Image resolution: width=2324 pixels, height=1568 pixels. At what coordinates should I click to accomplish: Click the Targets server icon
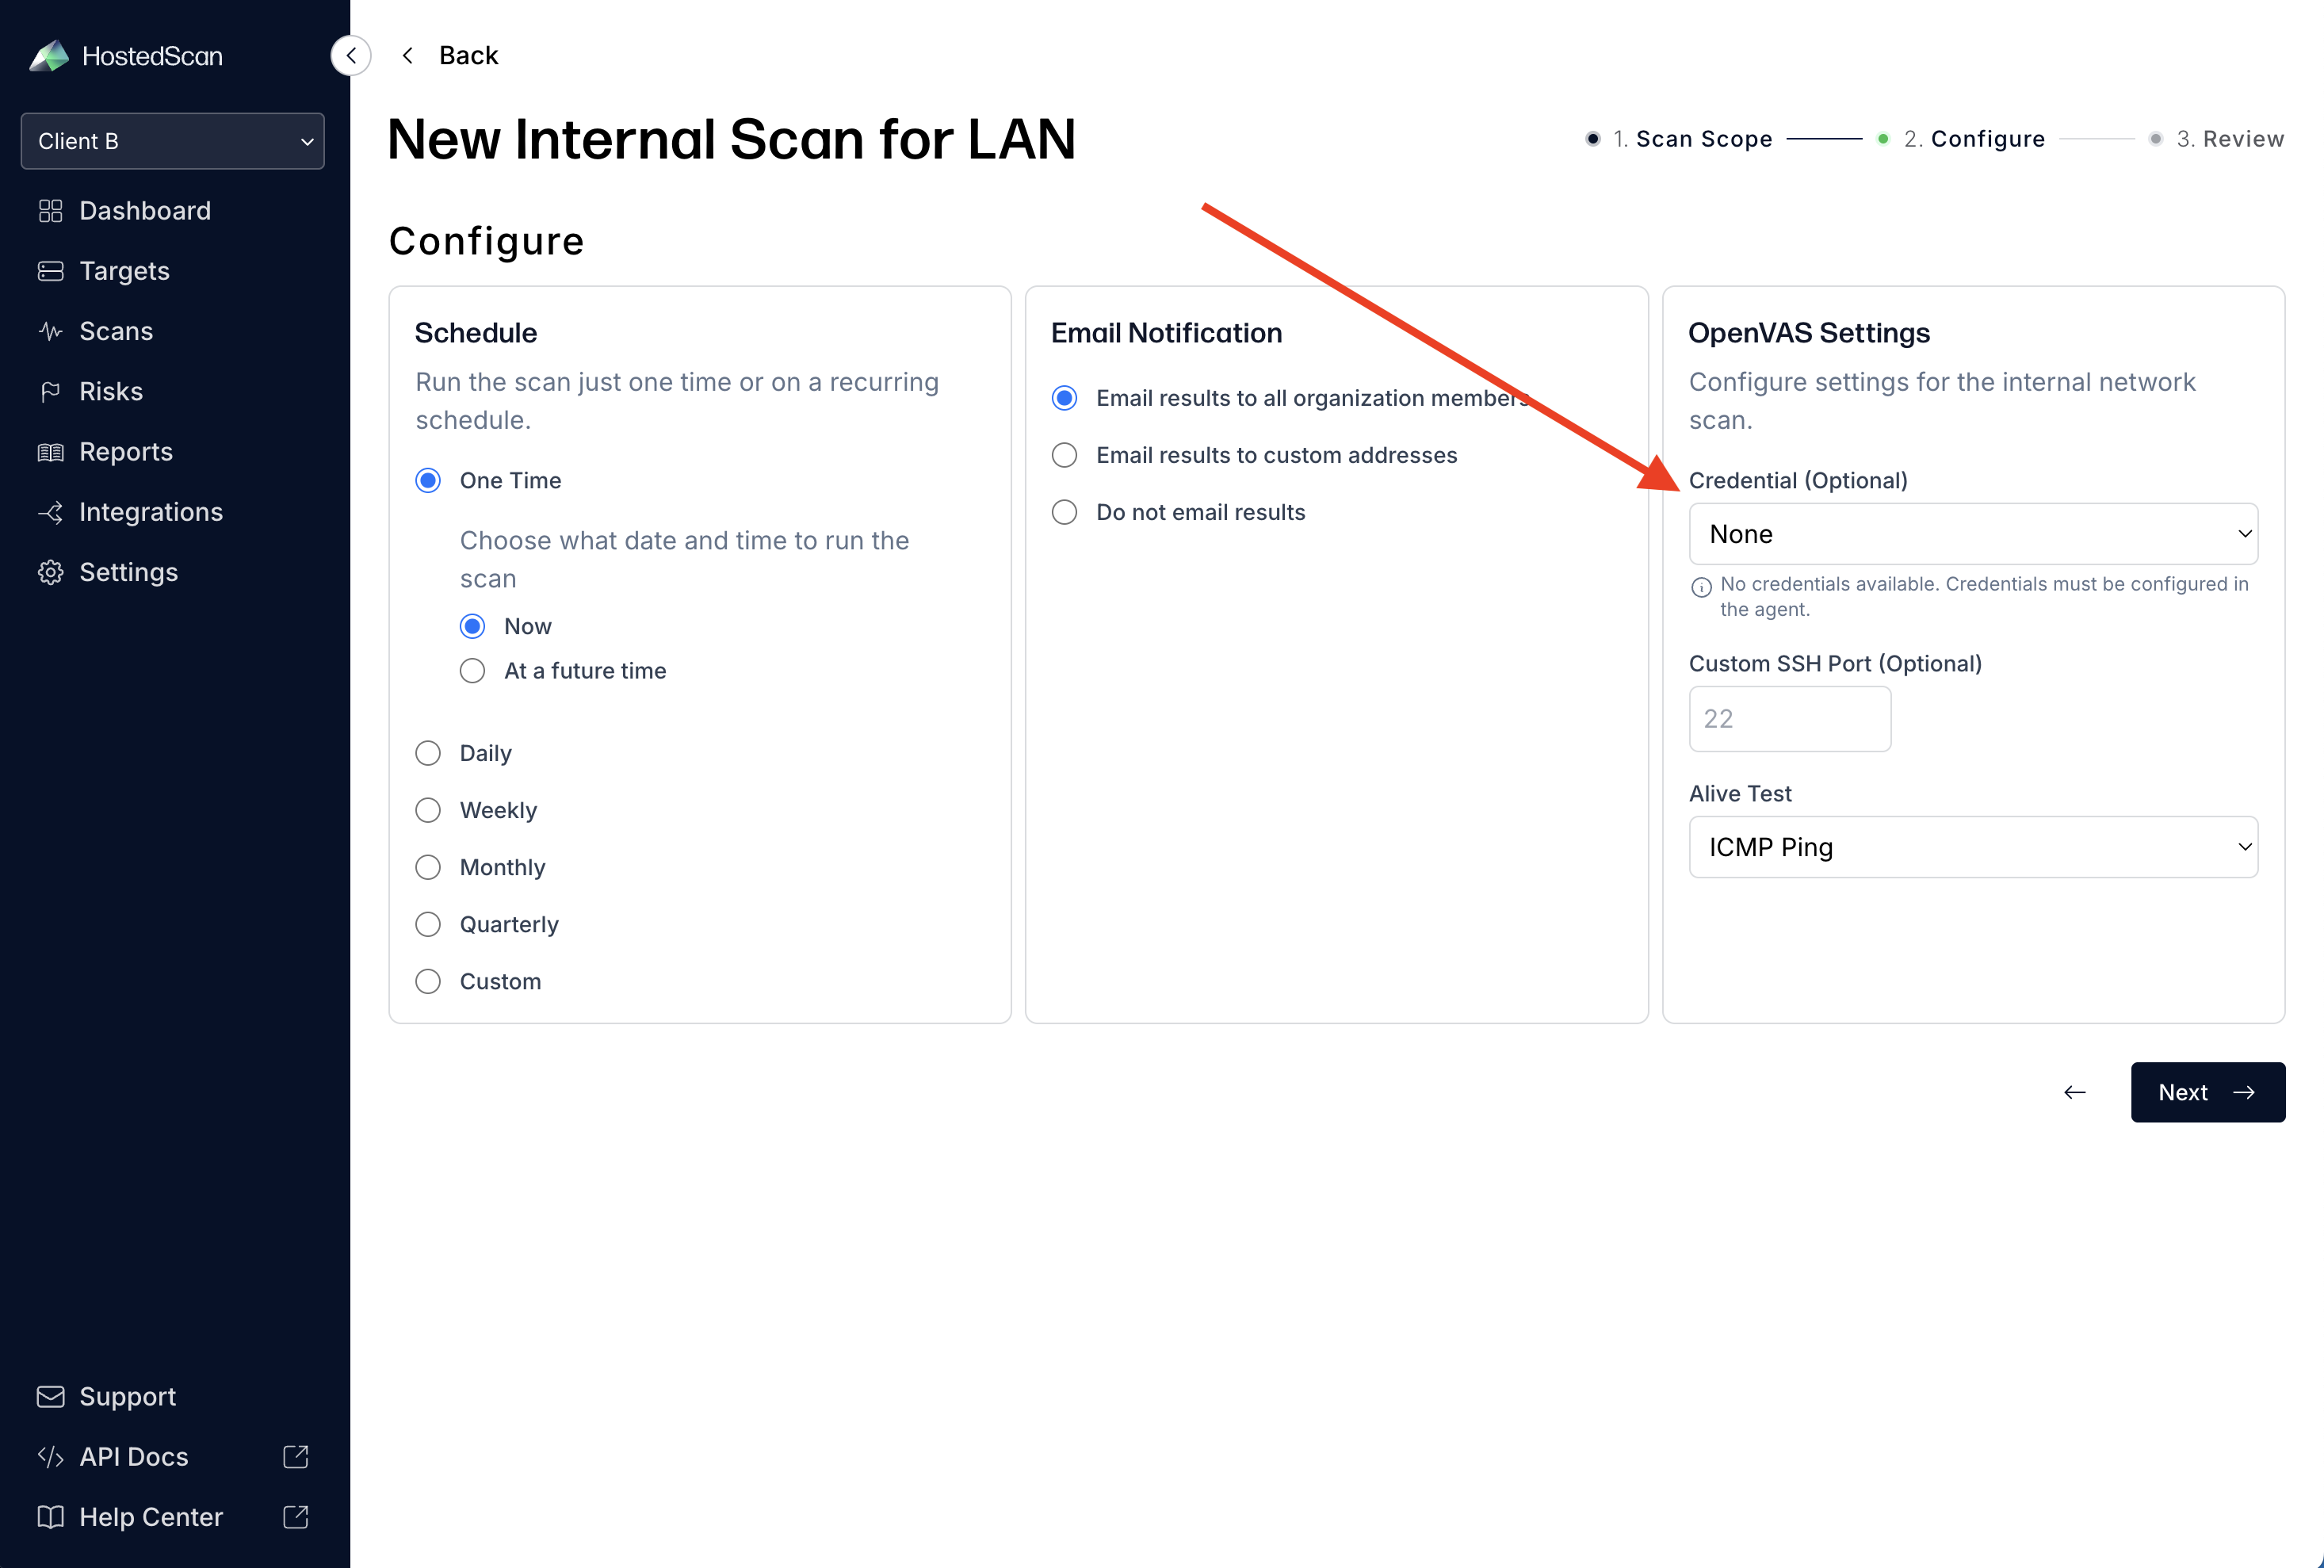[x=50, y=271]
